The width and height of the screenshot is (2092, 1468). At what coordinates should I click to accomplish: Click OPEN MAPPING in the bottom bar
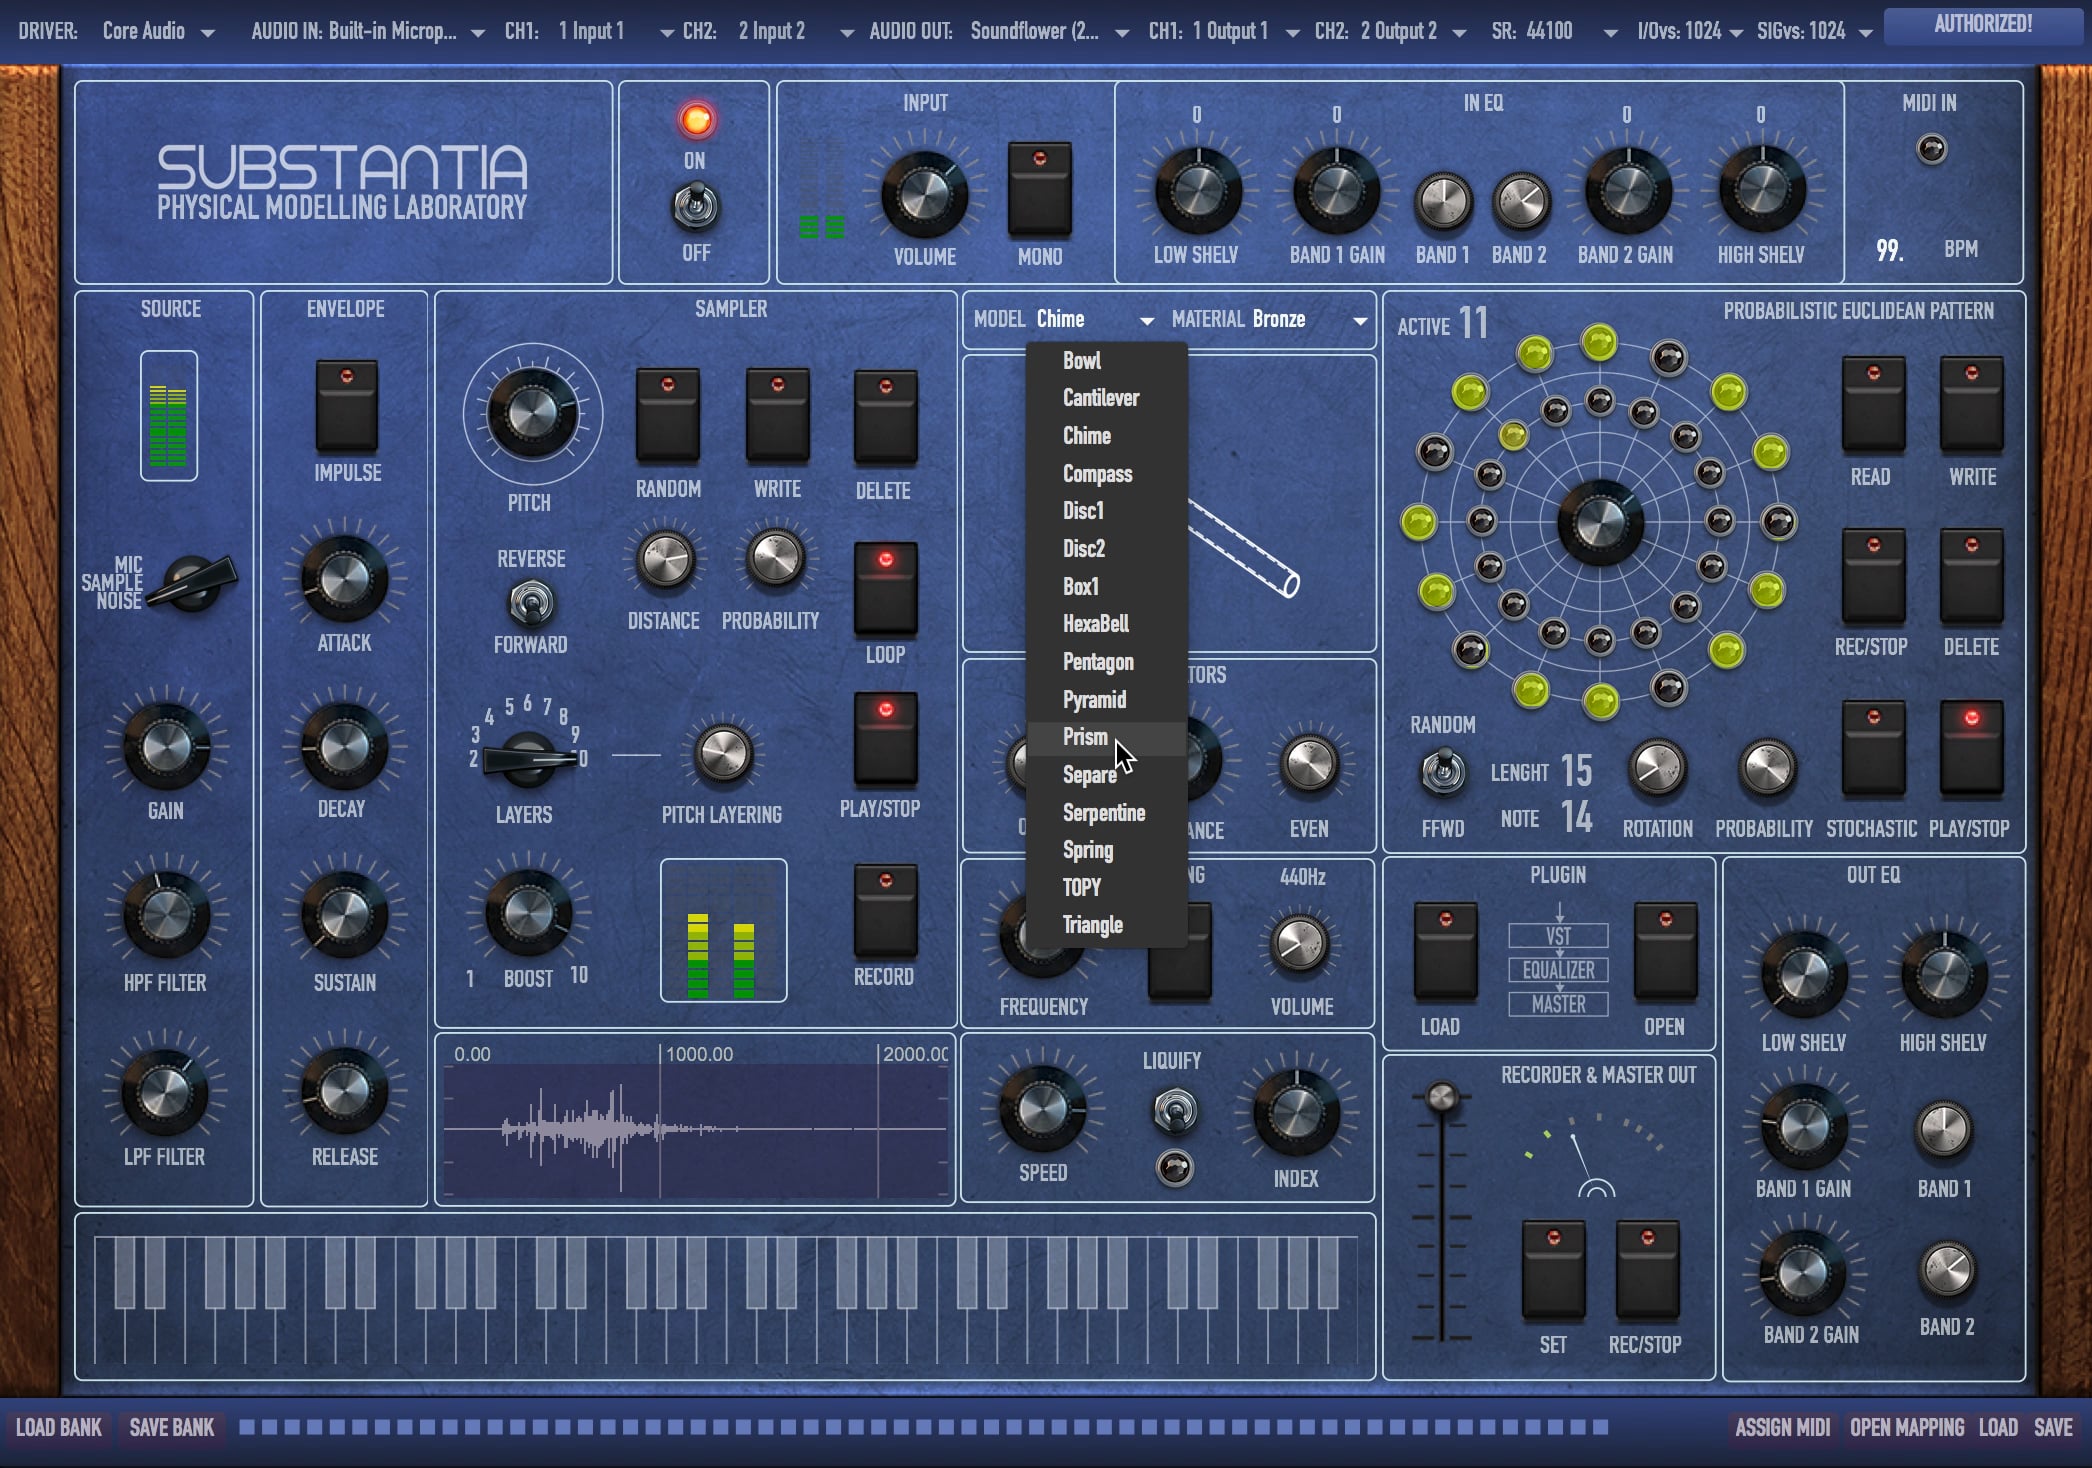pos(1907,1427)
